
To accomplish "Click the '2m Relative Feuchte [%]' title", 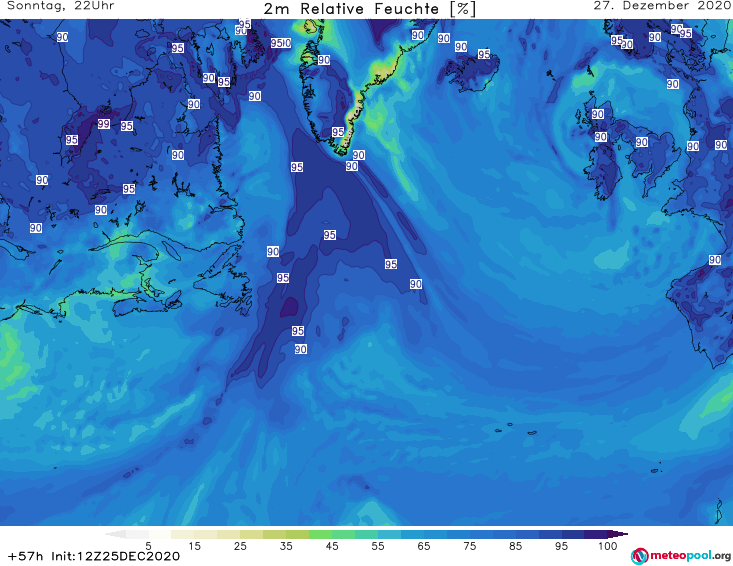I will 369,9.
